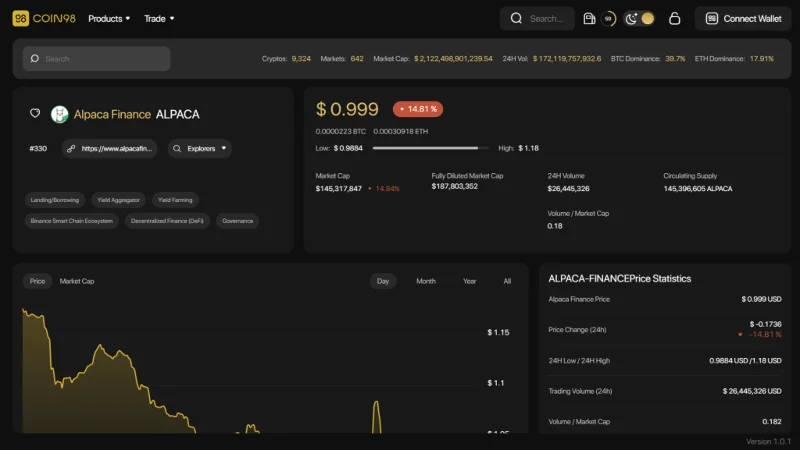
Task: Click the circular 59 counter icon
Action: point(608,18)
